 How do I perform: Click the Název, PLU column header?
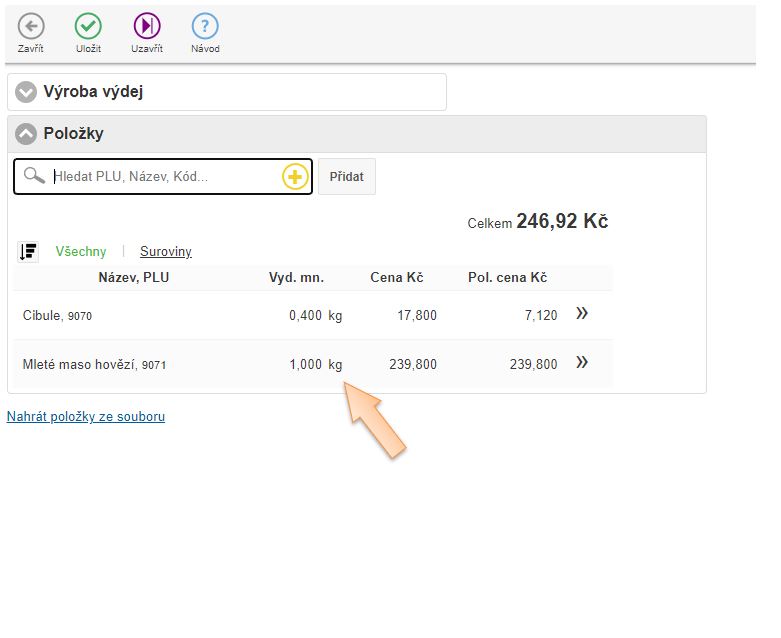tap(133, 278)
